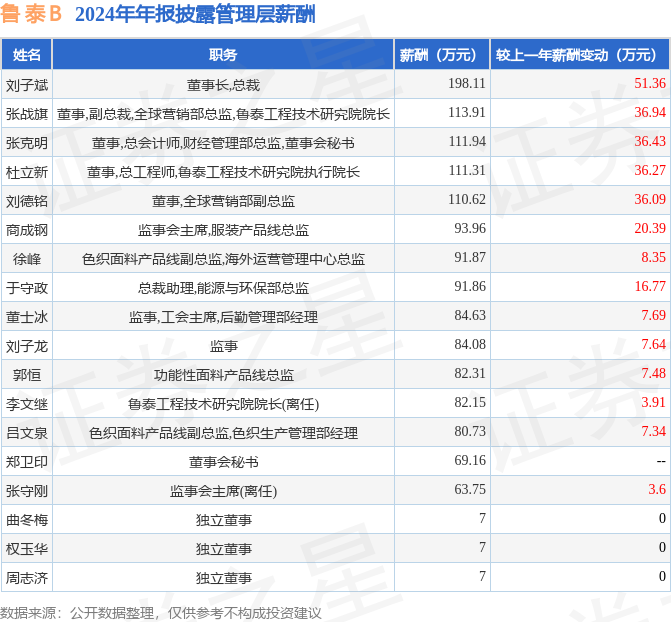Image resolution: width=671 pixels, height=622 pixels.
Task: Click the salary value 111.31
Action: [467, 170]
